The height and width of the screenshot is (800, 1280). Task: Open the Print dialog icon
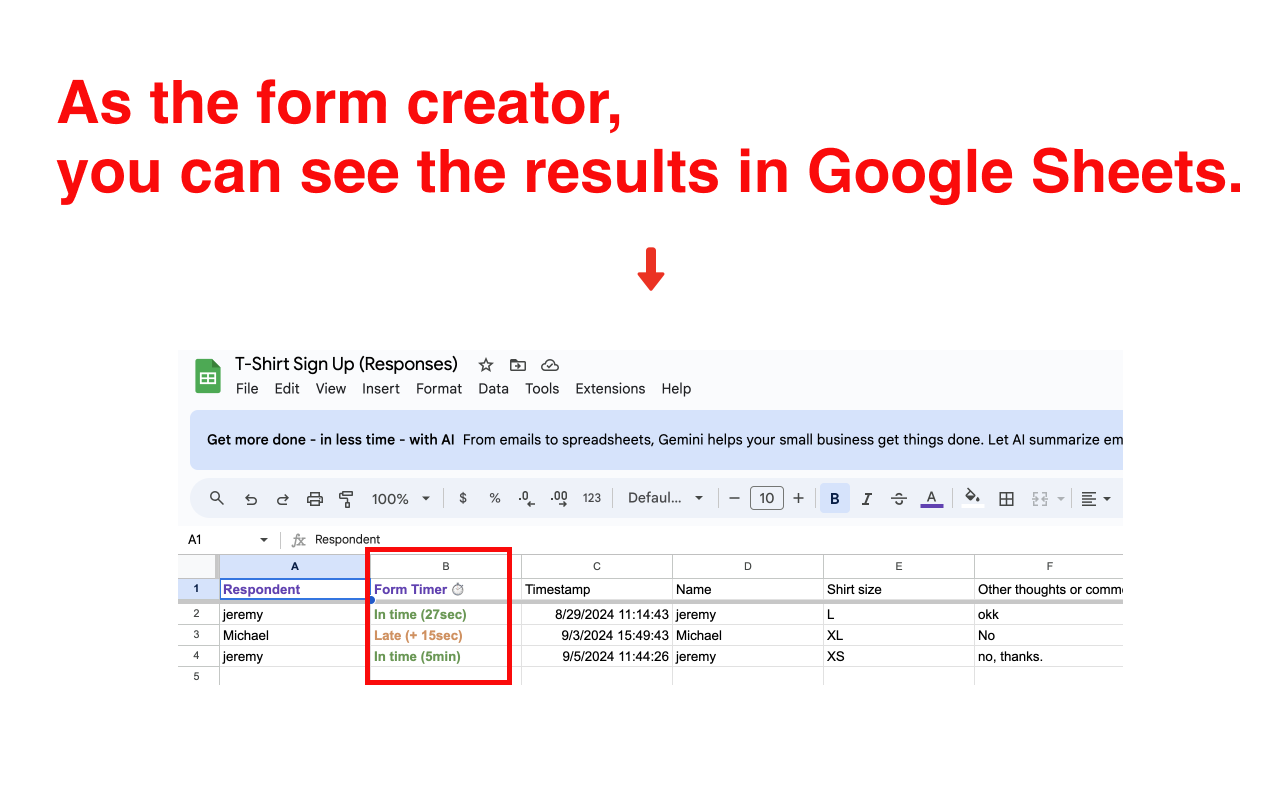pos(314,497)
